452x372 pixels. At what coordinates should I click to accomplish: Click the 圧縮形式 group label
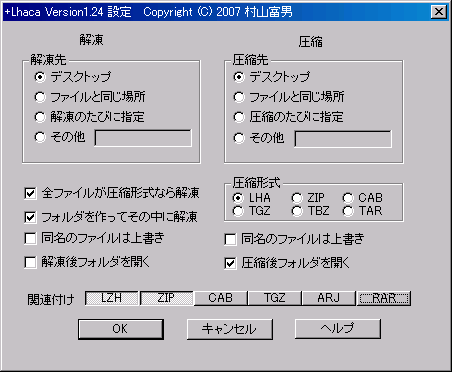tap(257, 183)
